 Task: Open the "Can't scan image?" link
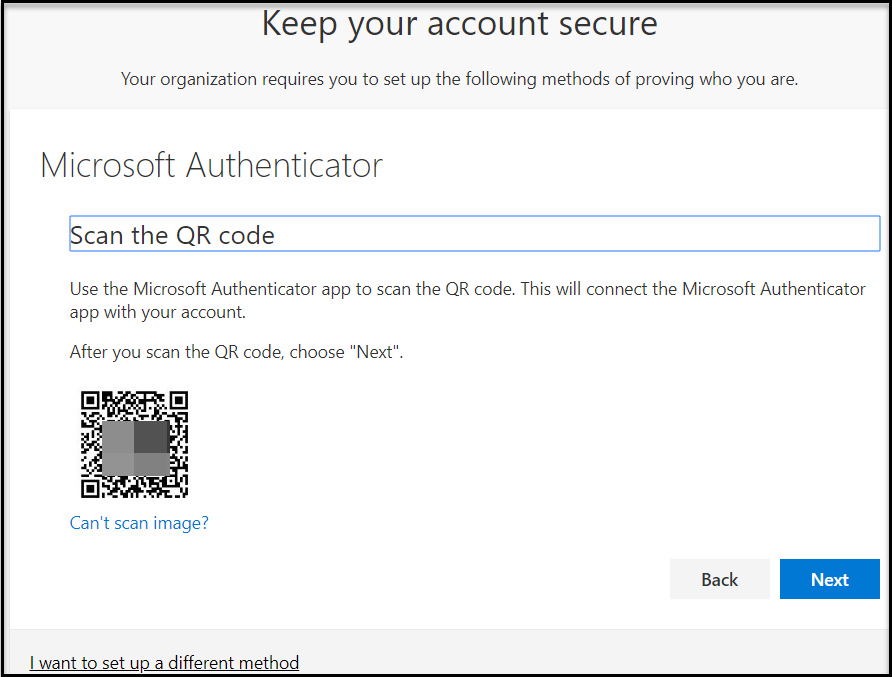(139, 523)
